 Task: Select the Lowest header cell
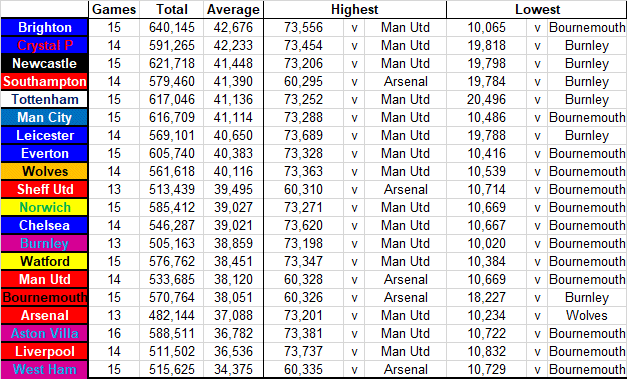[x=537, y=10]
